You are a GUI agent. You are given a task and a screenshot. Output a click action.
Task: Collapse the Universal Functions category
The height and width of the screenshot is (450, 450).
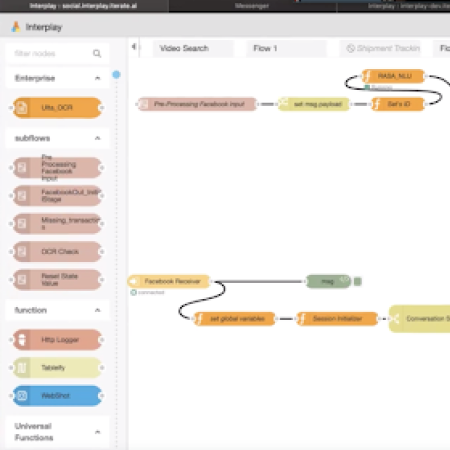(98, 432)
